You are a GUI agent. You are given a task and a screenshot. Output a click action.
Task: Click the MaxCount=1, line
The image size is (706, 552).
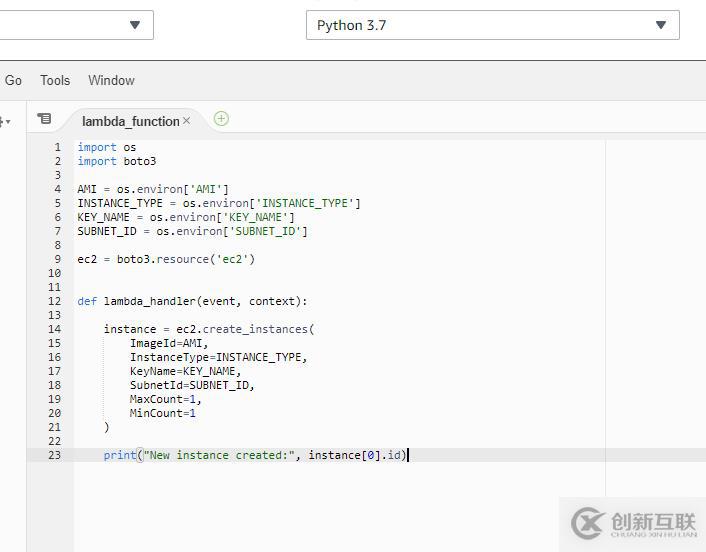pos(166,399)
